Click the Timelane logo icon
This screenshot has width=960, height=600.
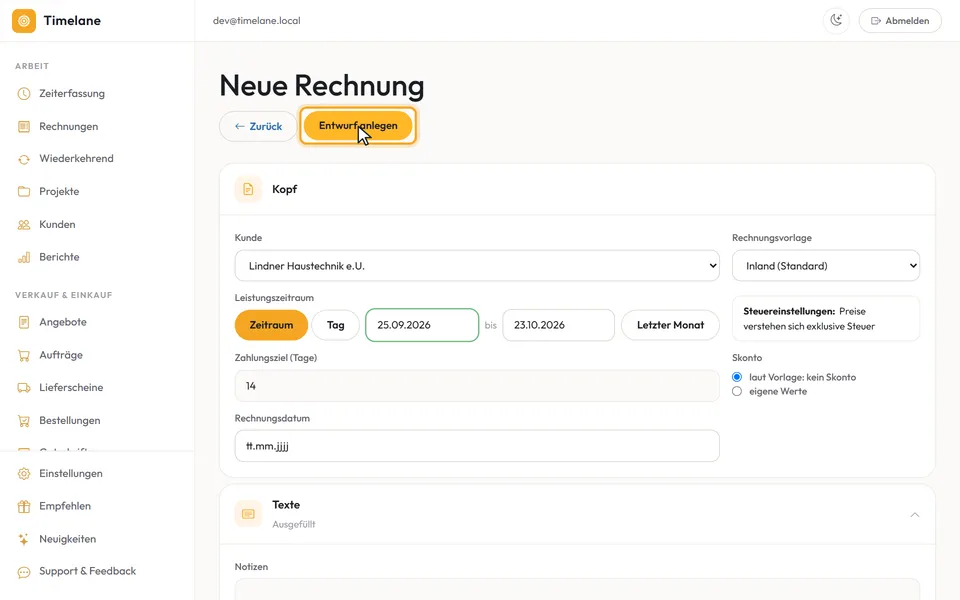point(24,21)
